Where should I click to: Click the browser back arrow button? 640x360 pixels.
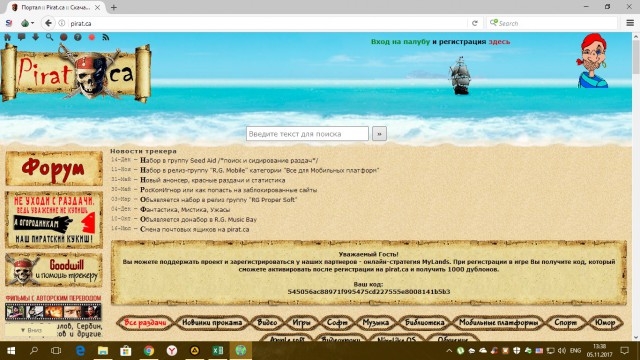(x=48, y=23)
